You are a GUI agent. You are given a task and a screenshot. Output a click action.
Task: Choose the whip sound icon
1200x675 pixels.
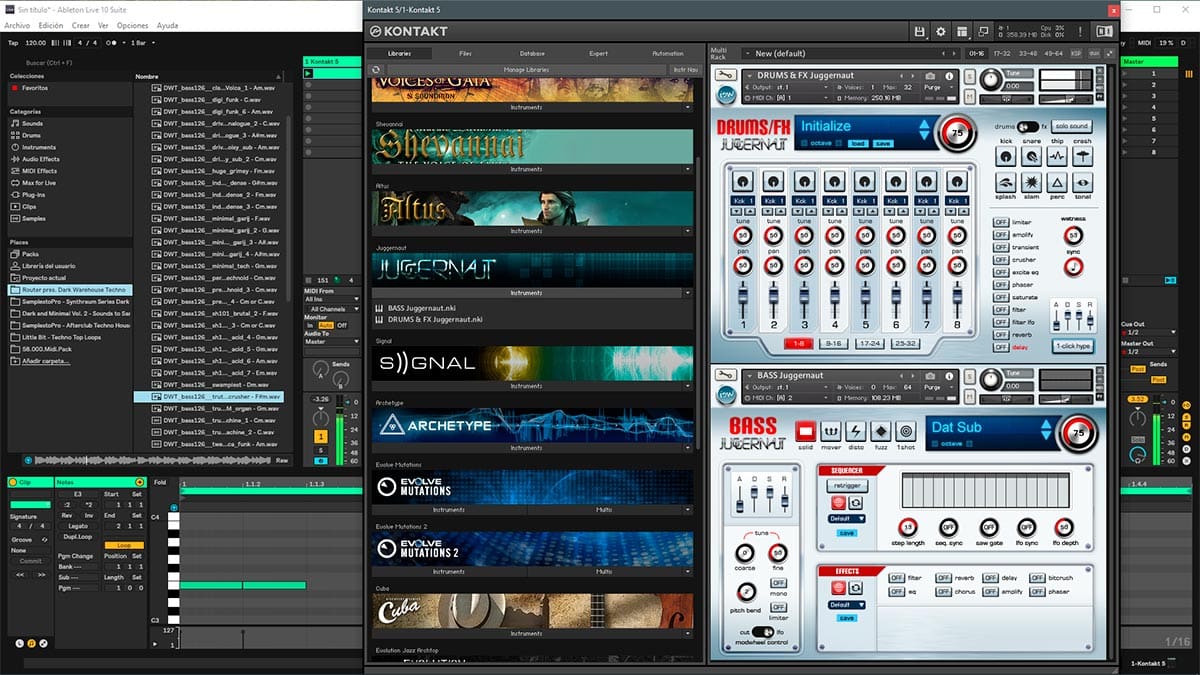click(1058, 158)
